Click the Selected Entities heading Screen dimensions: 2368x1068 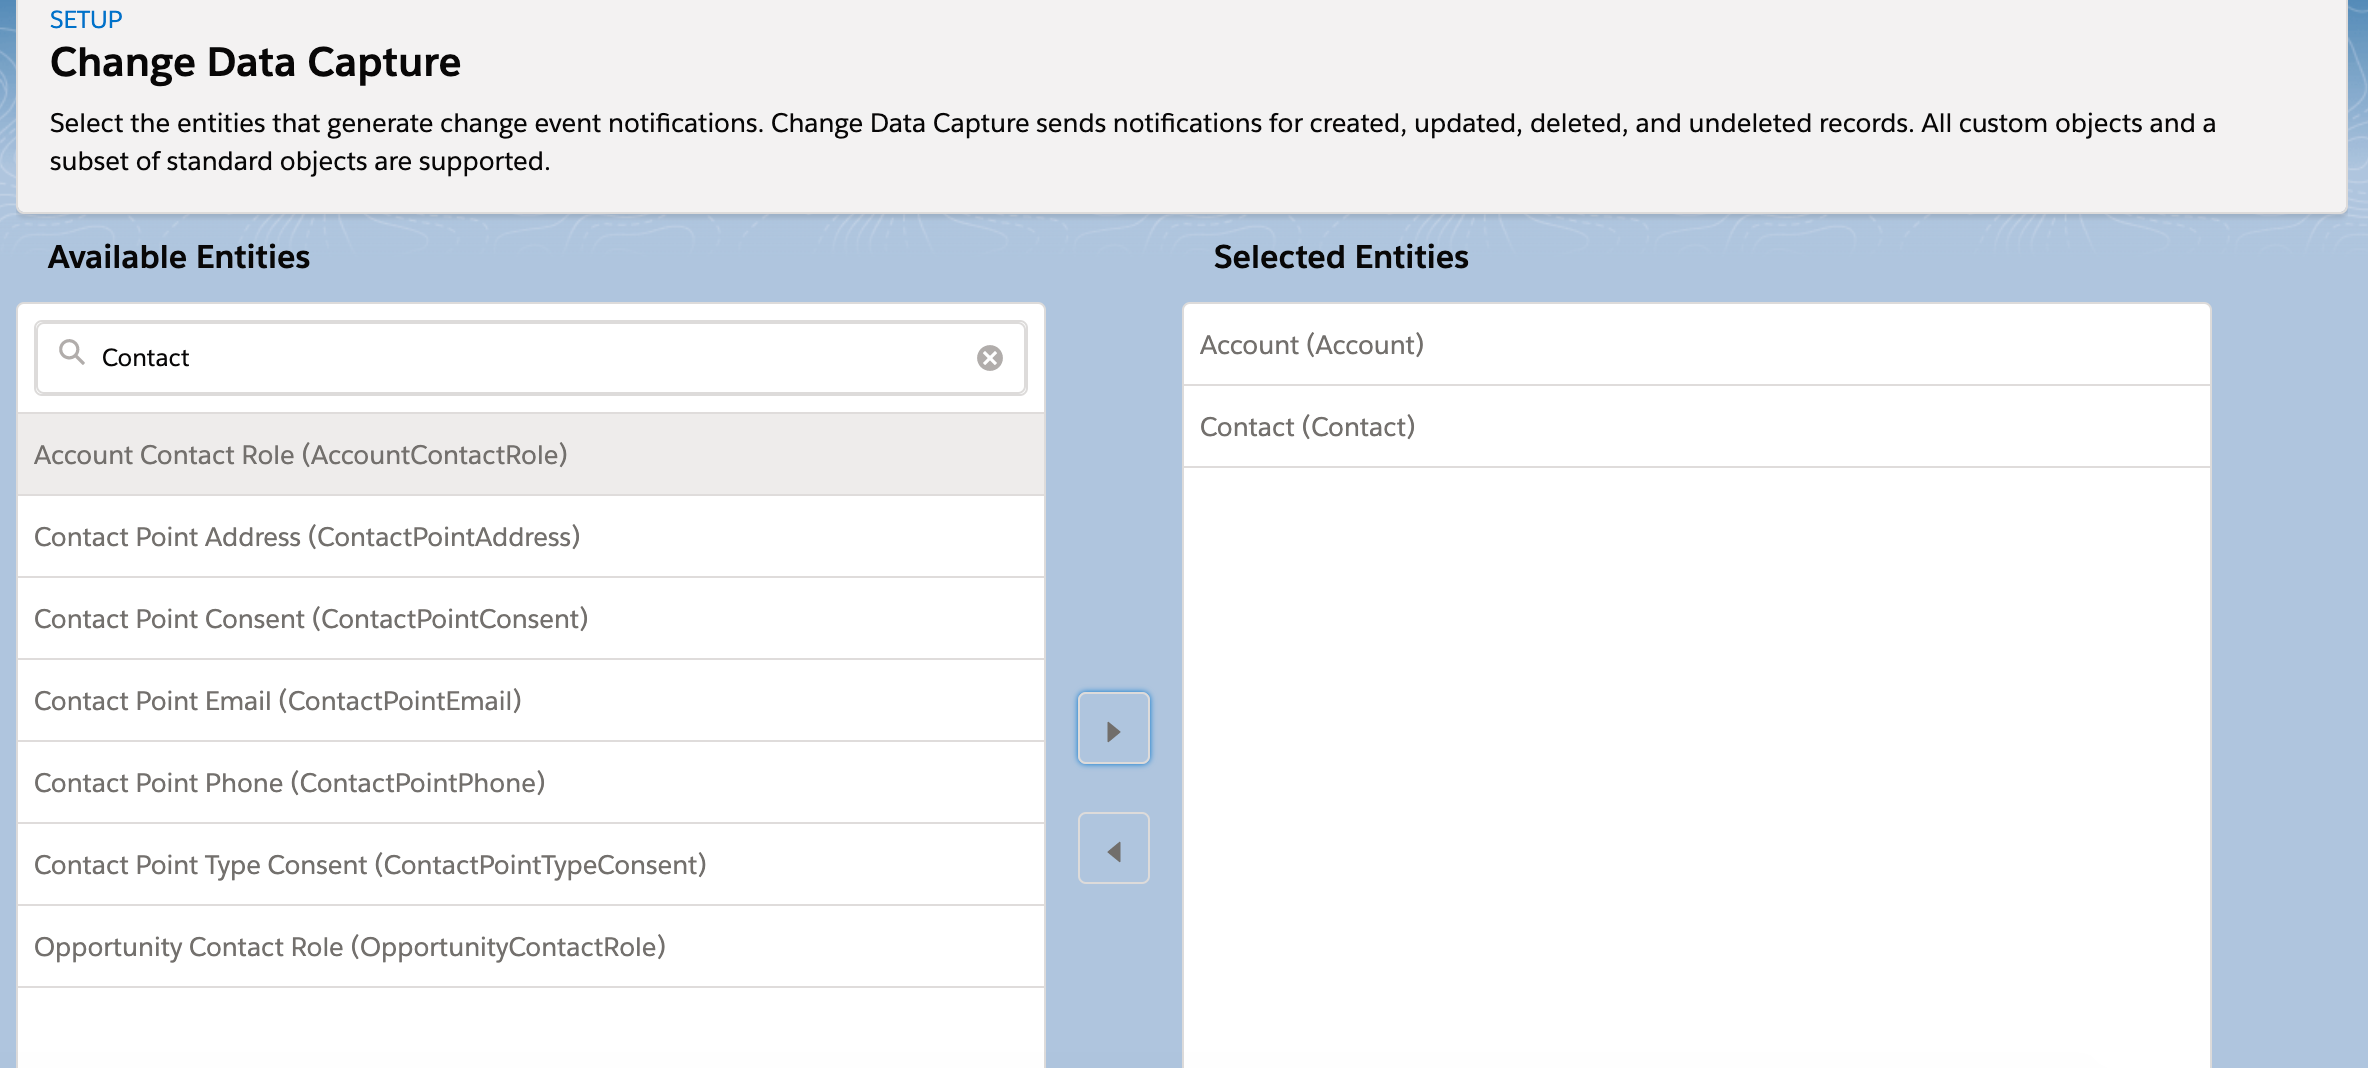[1340, 257]
